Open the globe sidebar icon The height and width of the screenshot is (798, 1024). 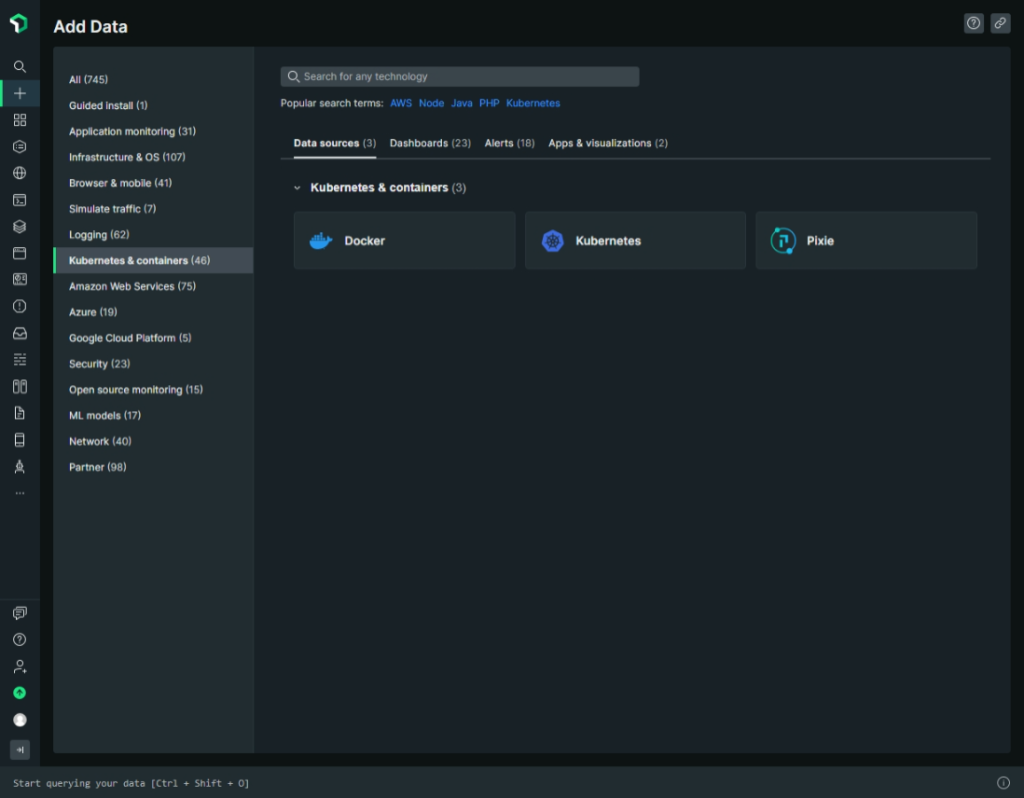pos(20,173)
